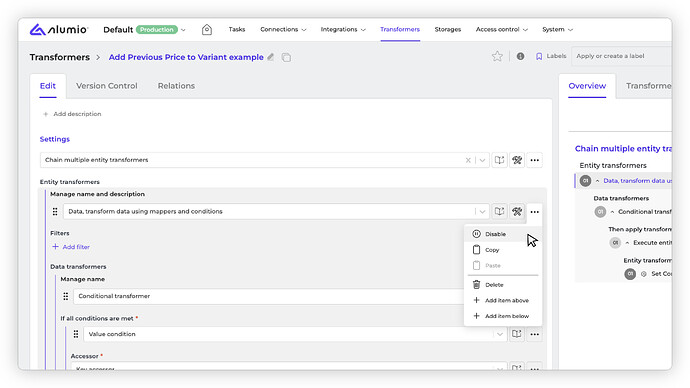Switch to the Relations tab
Image resolution: width=690 pixels, height=388 pixels.
click(x=176, y=86)
